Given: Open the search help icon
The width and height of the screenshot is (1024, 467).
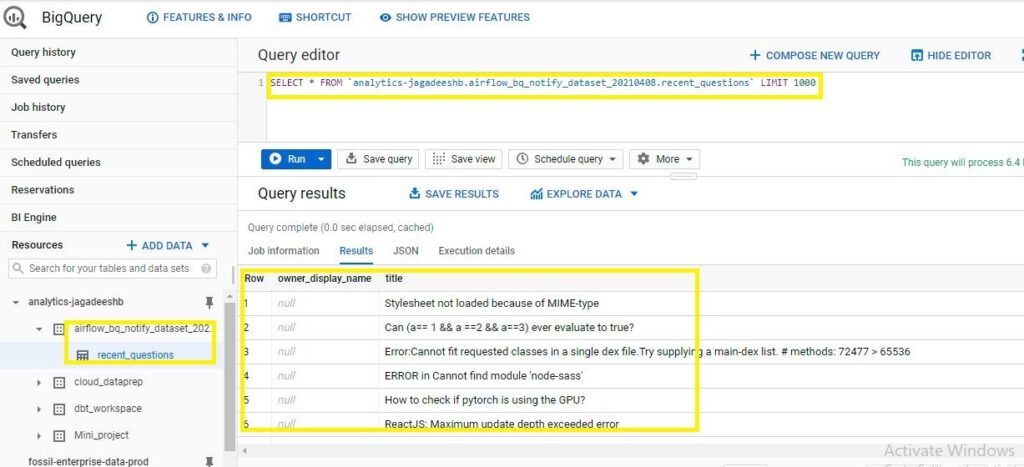Looking at the screenshot, I should [x=206, y=268].
